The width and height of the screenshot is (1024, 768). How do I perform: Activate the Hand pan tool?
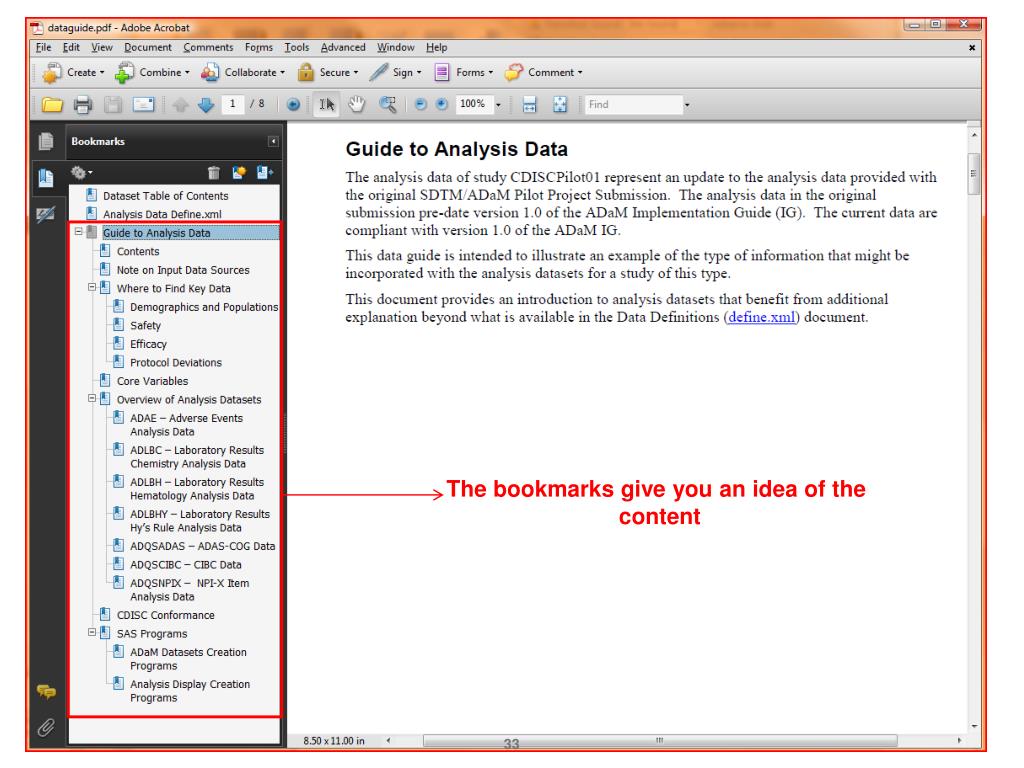pos(357,104)
